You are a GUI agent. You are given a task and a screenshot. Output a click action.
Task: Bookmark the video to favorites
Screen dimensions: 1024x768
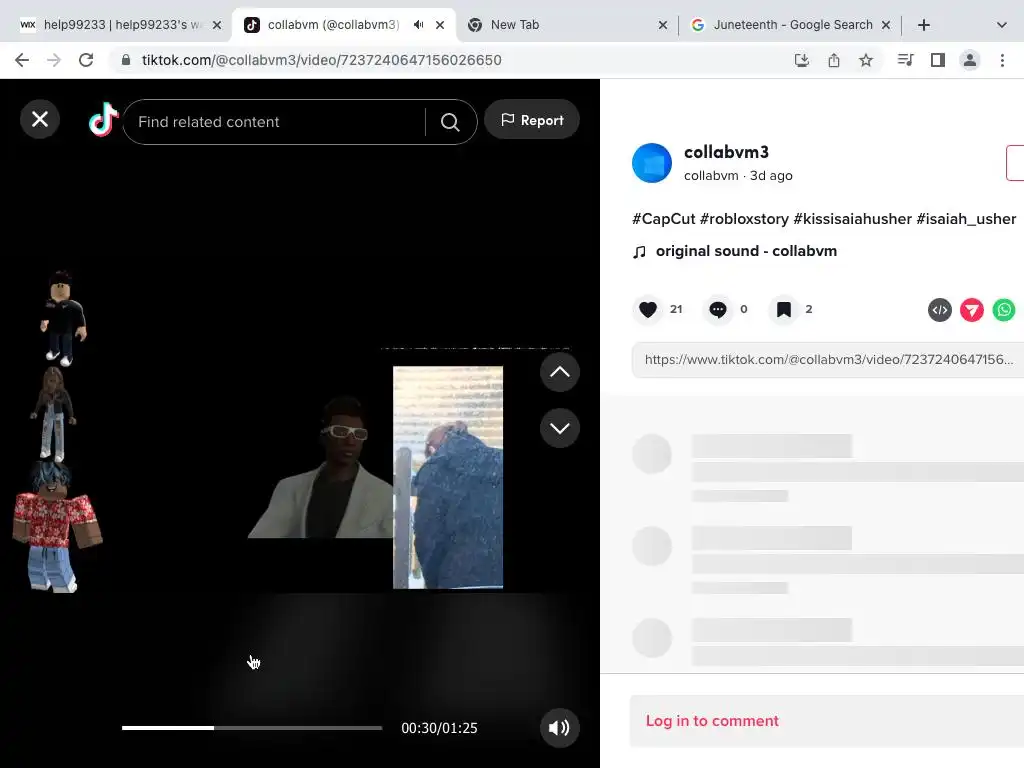[x=784, y=310]
